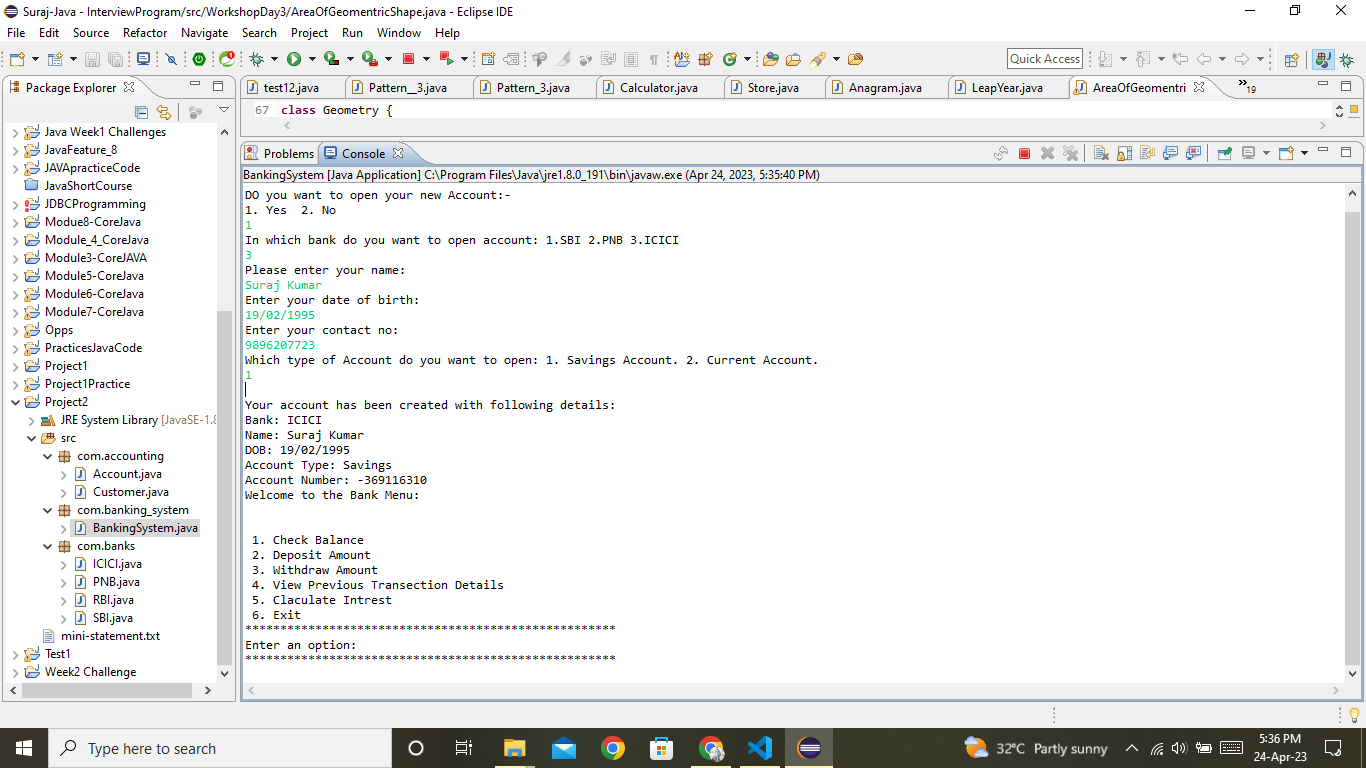This screenshot has height=768, width=1366.
Task: Select mini-statement.txt file
Action: coord(110,636)
